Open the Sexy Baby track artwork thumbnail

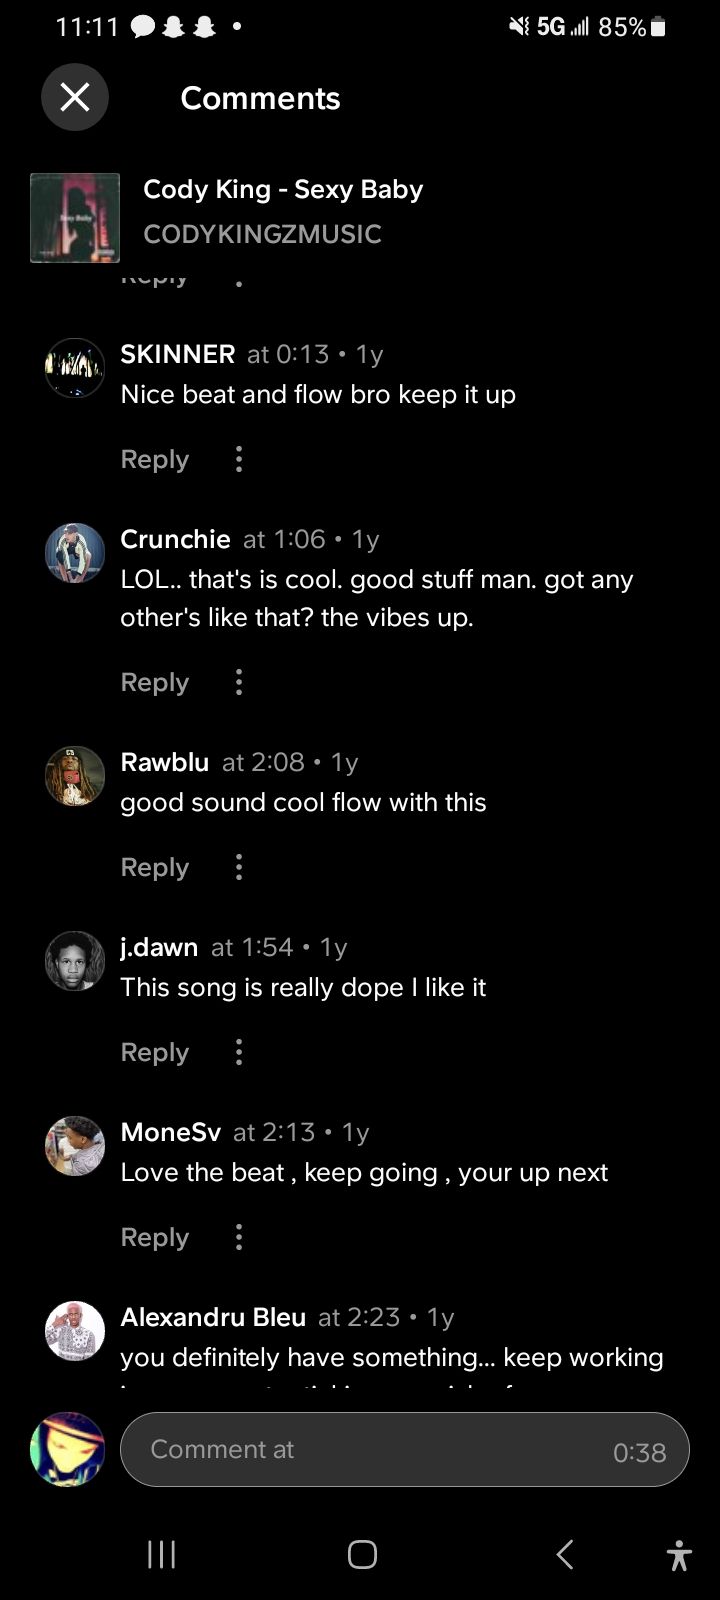75,218
